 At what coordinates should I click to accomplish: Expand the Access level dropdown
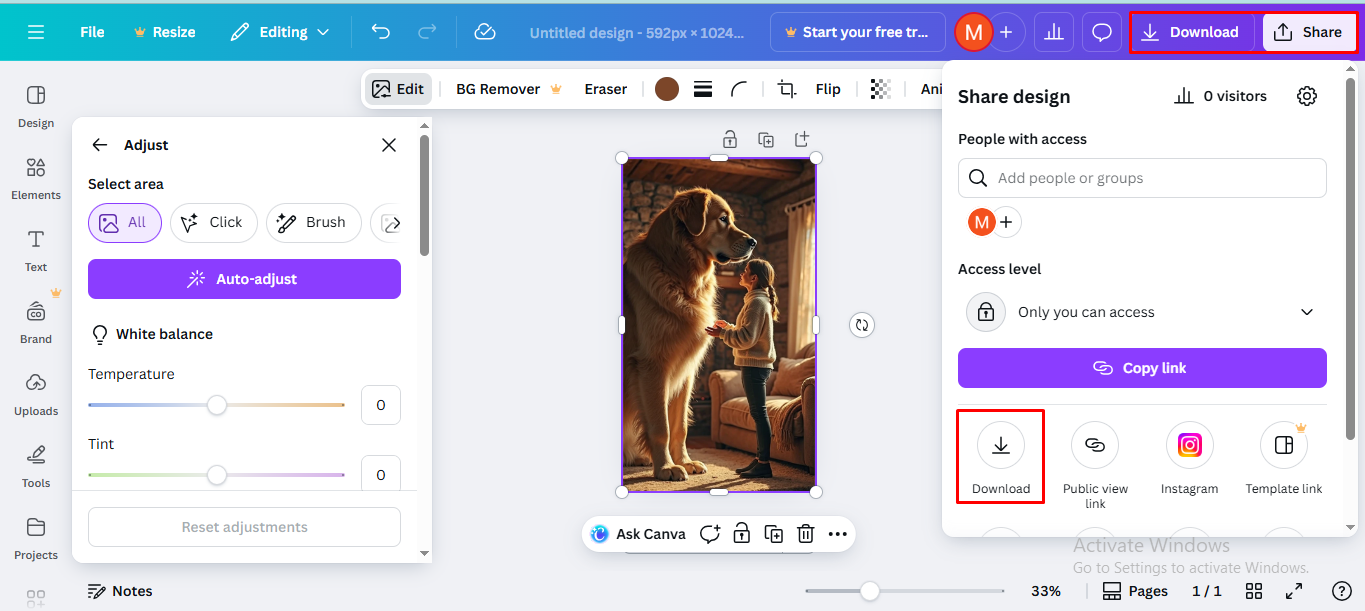click(1141, 311)
